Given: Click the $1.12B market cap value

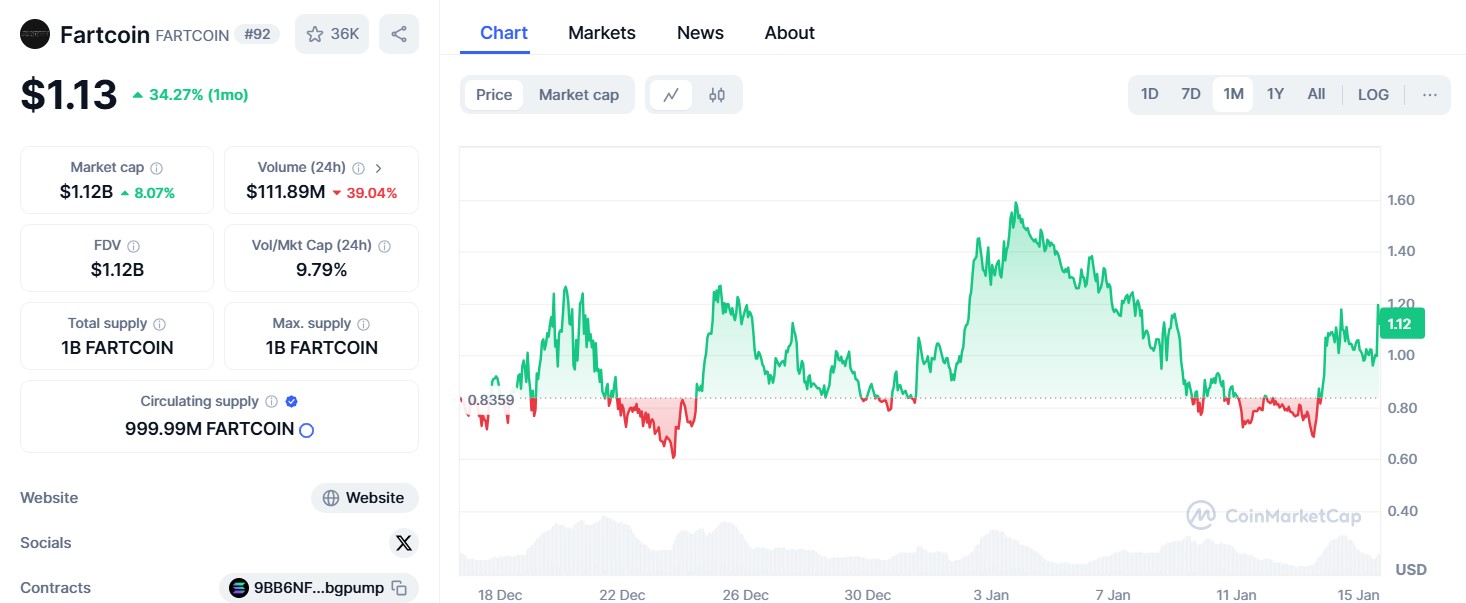Looking at the screenshot, I should coord(86,192).
